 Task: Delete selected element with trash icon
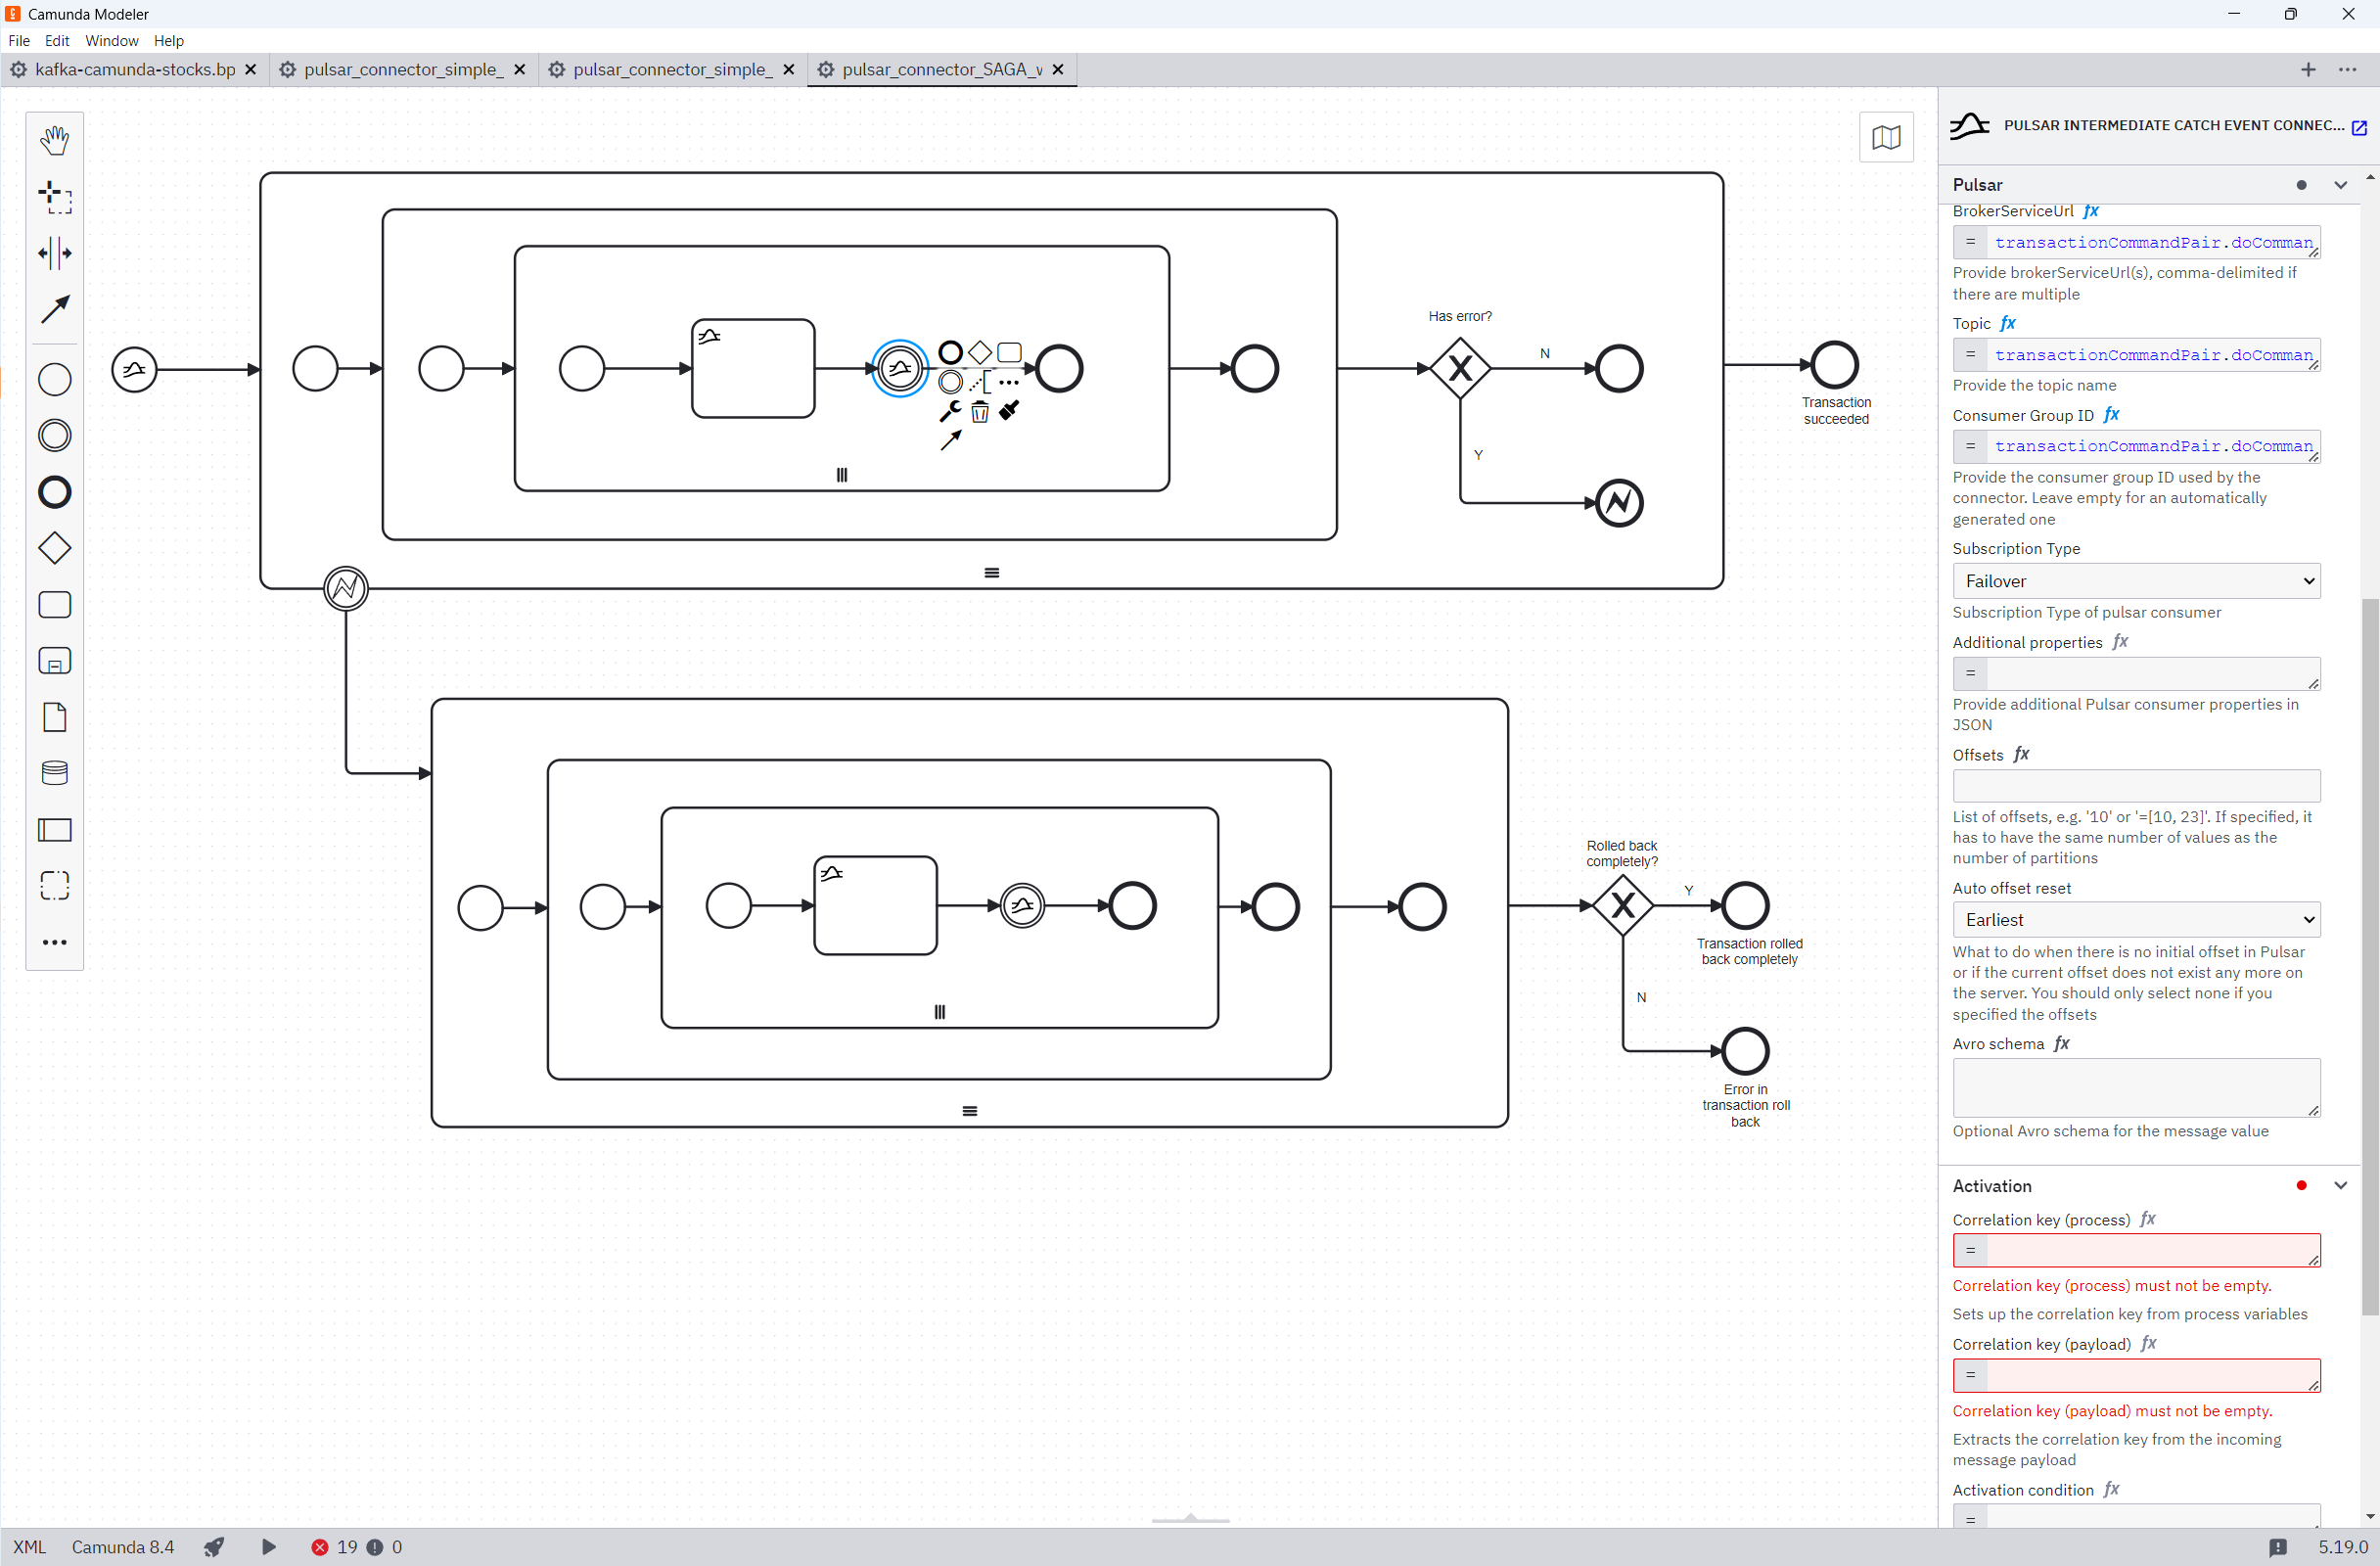click(980, 411)
